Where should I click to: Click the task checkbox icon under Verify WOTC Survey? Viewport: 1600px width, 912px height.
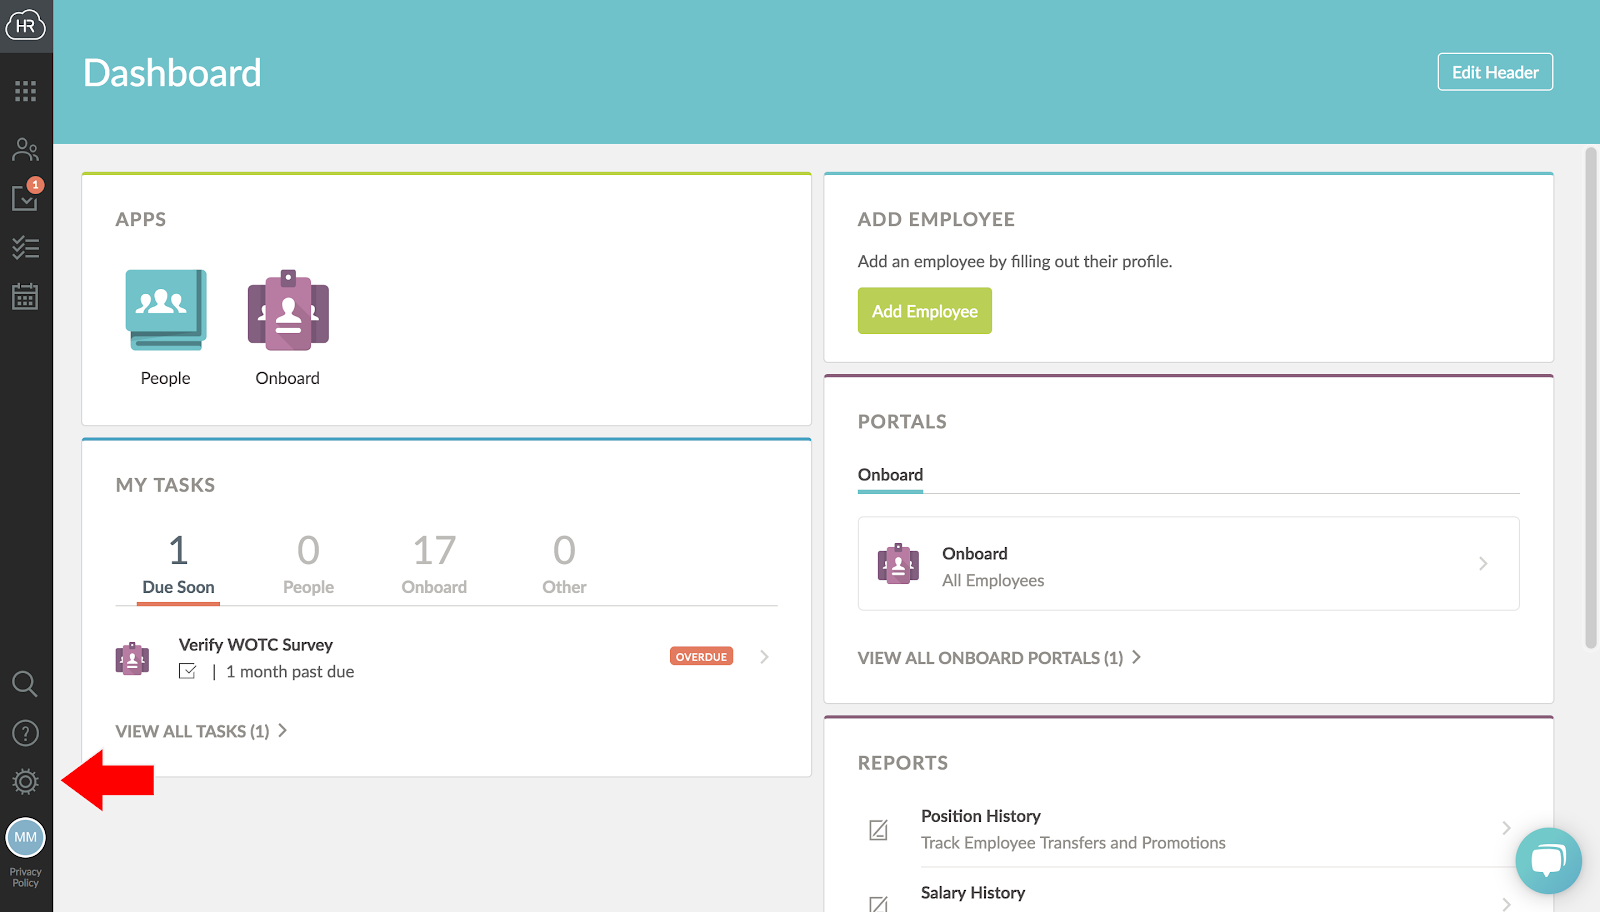[187, 671]
